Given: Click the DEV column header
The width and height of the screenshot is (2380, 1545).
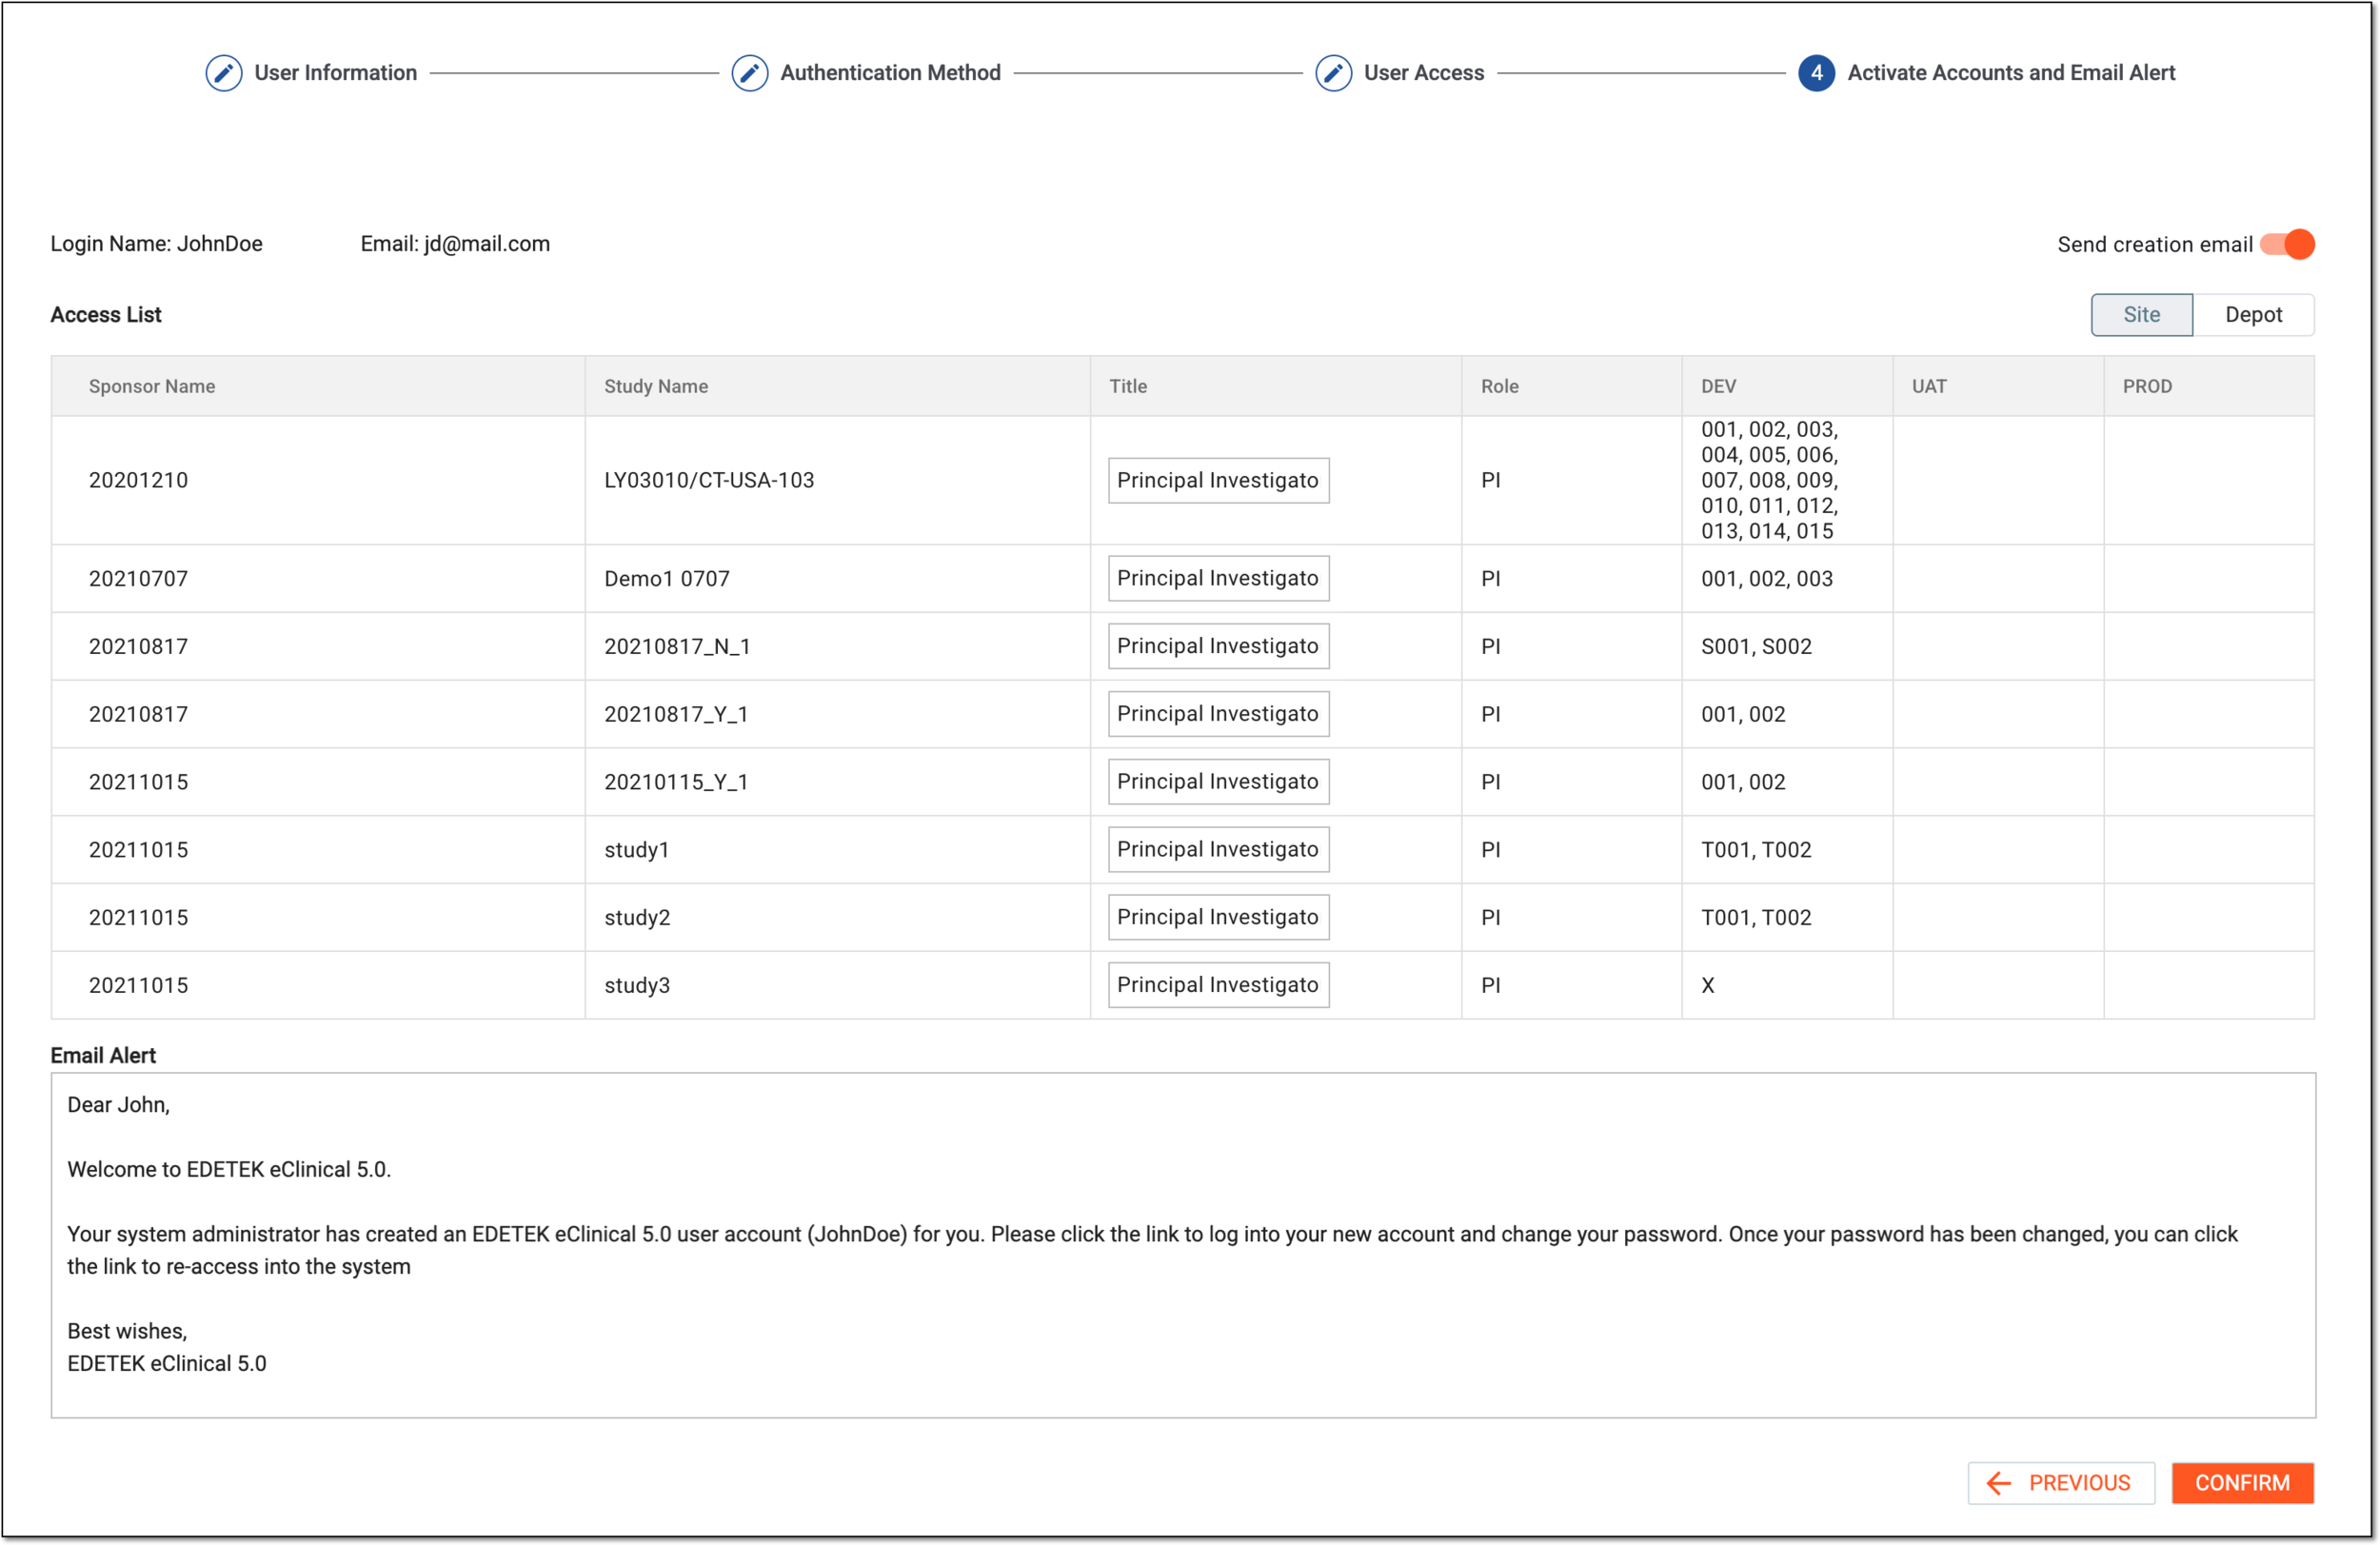Looking at the screenshot, I should tap(1718, 387).
